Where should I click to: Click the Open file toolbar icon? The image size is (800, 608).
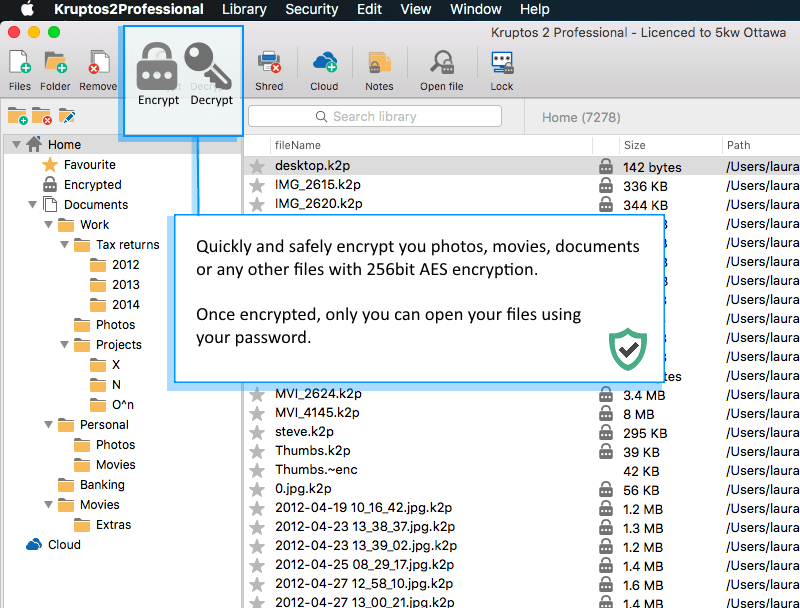point(441,65)
